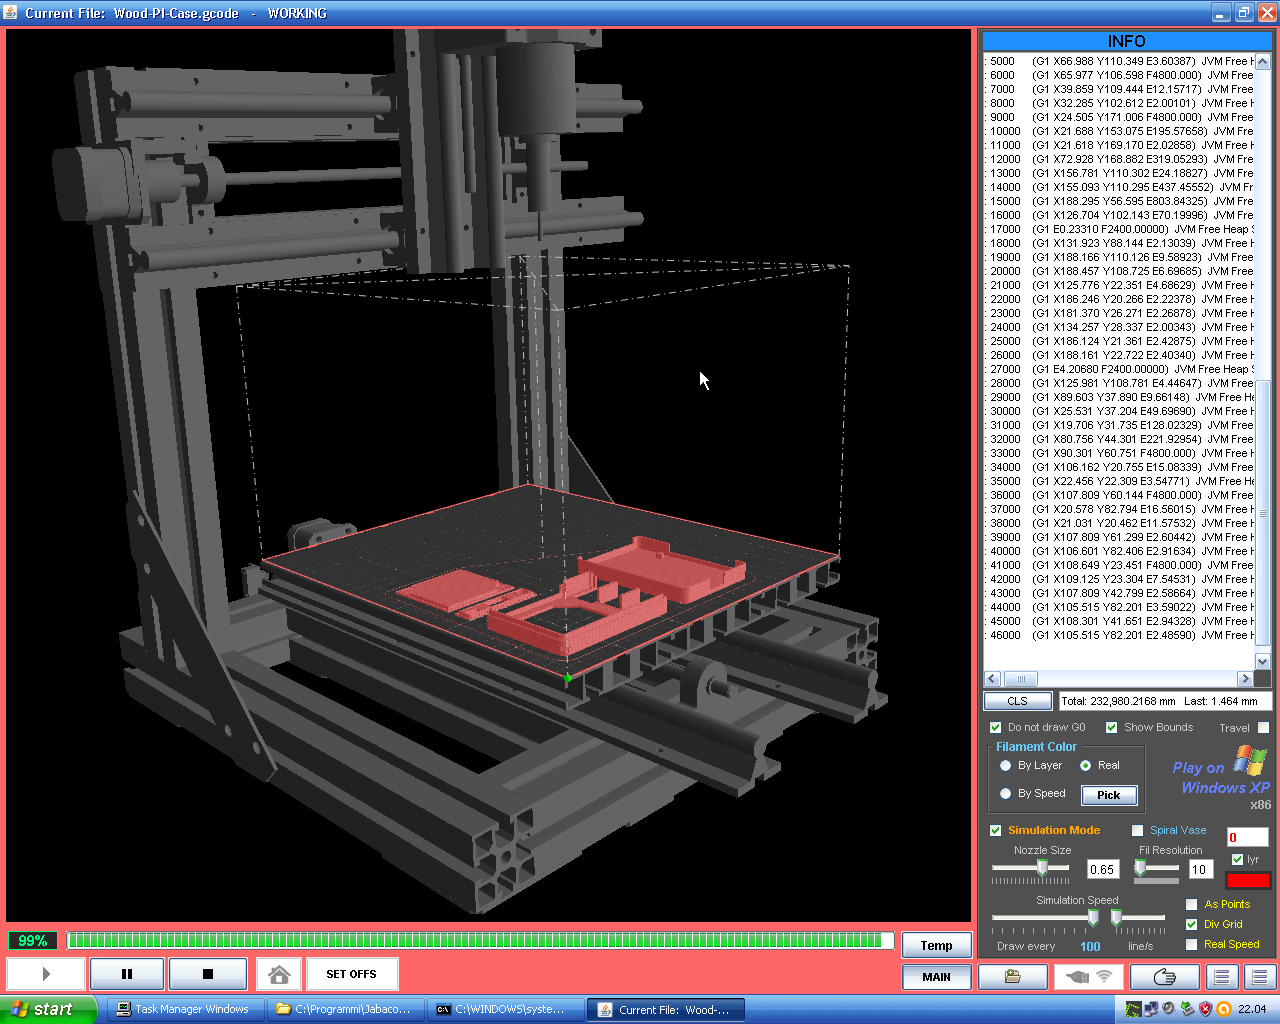Select By Layer filament color
Image resolution: width=1280 pixels, height=1024 pixels.
point(1005,765)
